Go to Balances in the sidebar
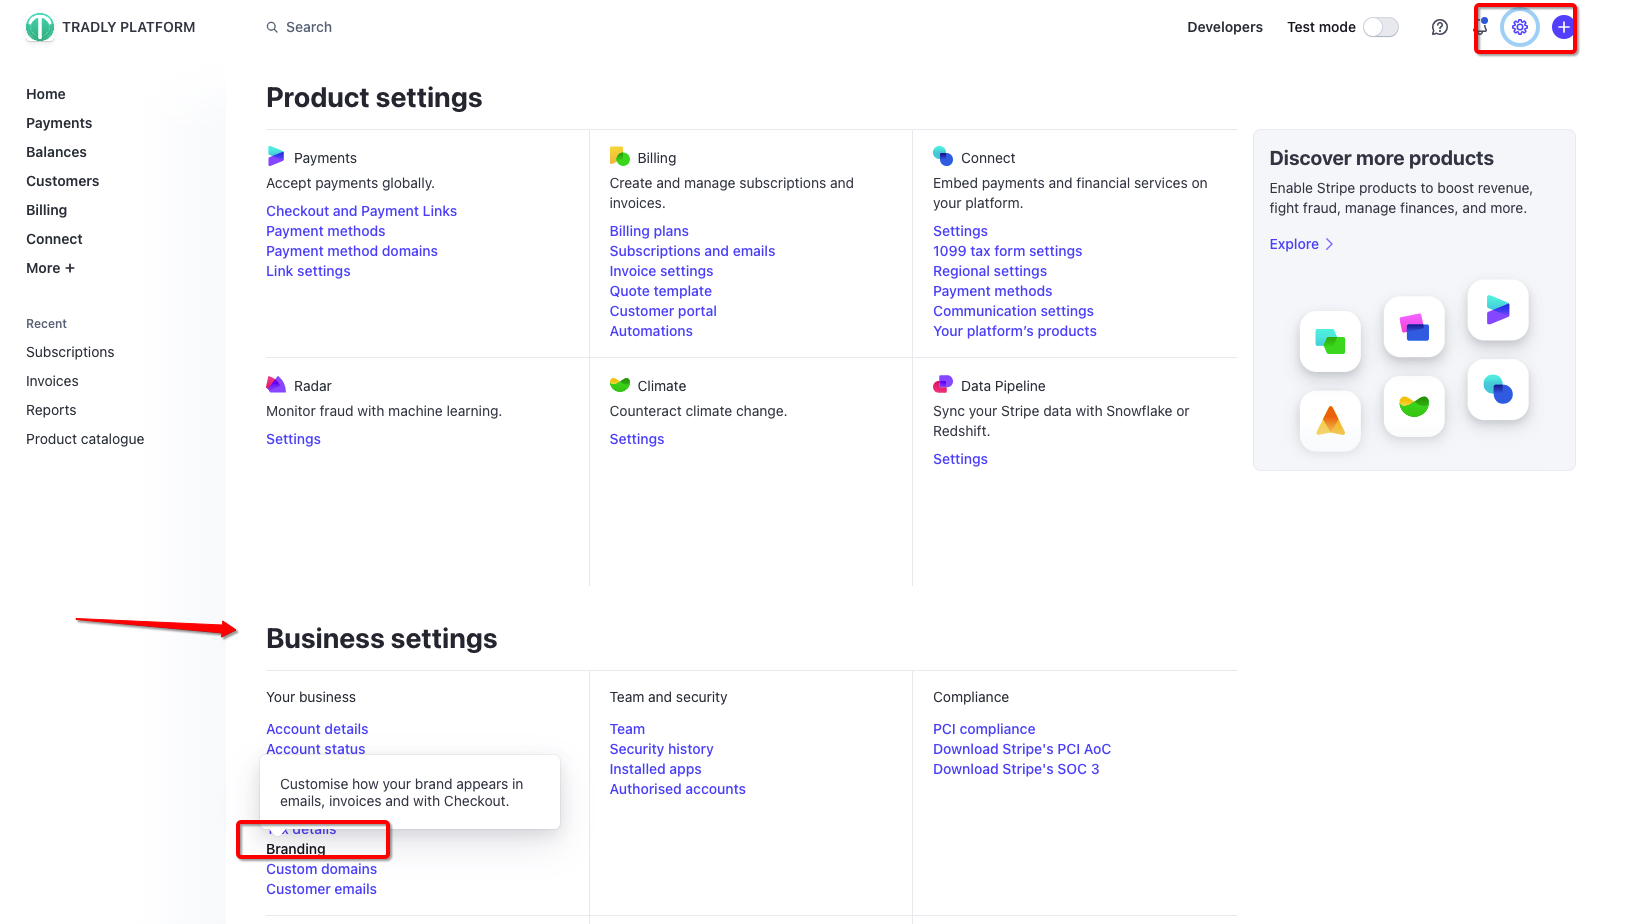This screenshot has width=1635, height=924. [56, 152]
